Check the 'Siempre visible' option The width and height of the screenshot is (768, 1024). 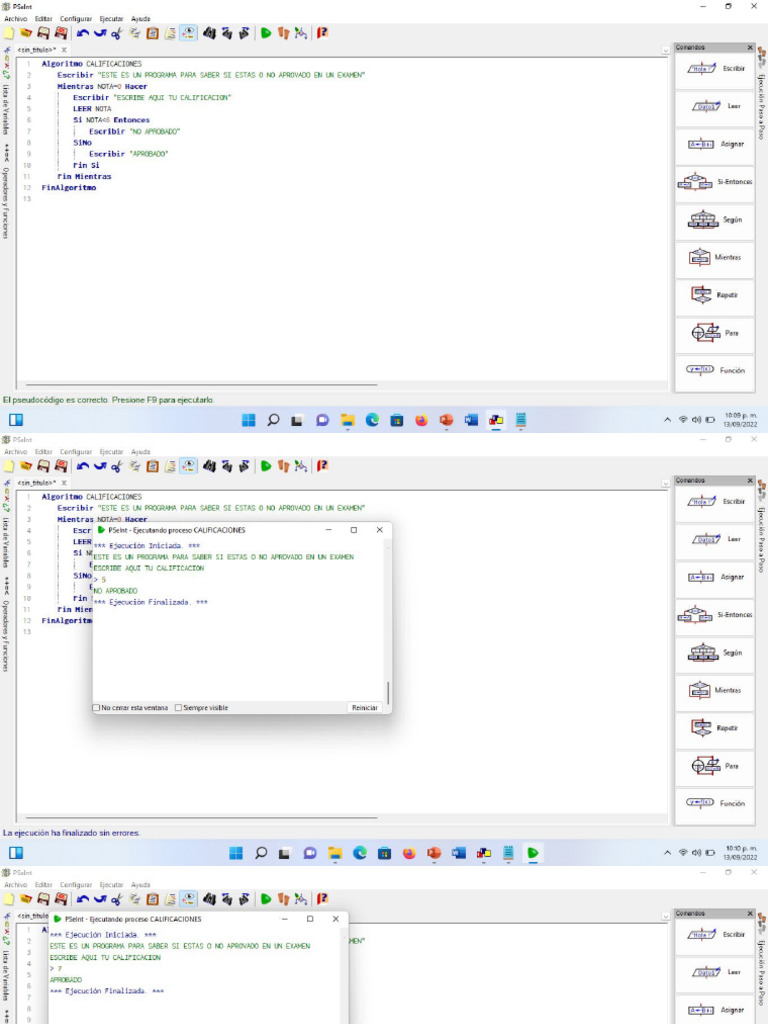(x=179, y=708)
